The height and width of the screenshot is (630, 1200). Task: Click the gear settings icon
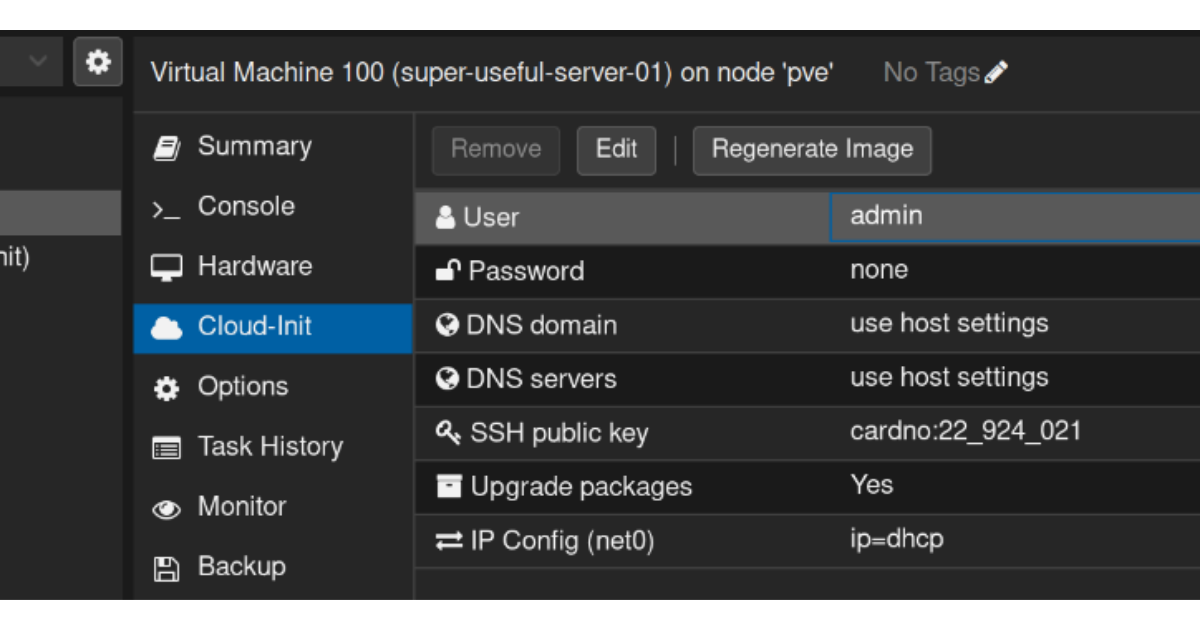tap(98, 62)
